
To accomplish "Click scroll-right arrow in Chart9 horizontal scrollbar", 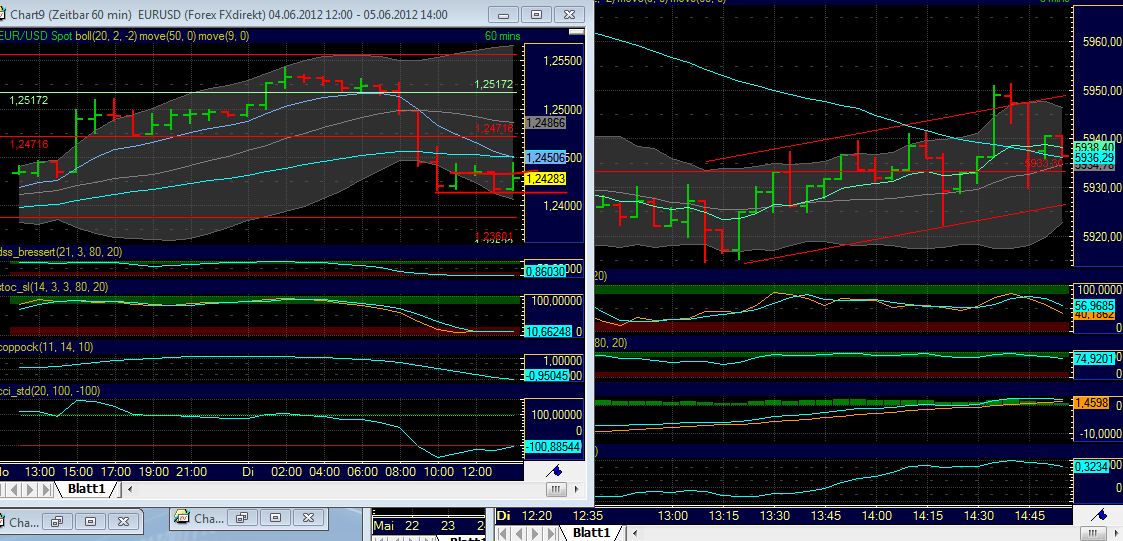I will point(577,489).
